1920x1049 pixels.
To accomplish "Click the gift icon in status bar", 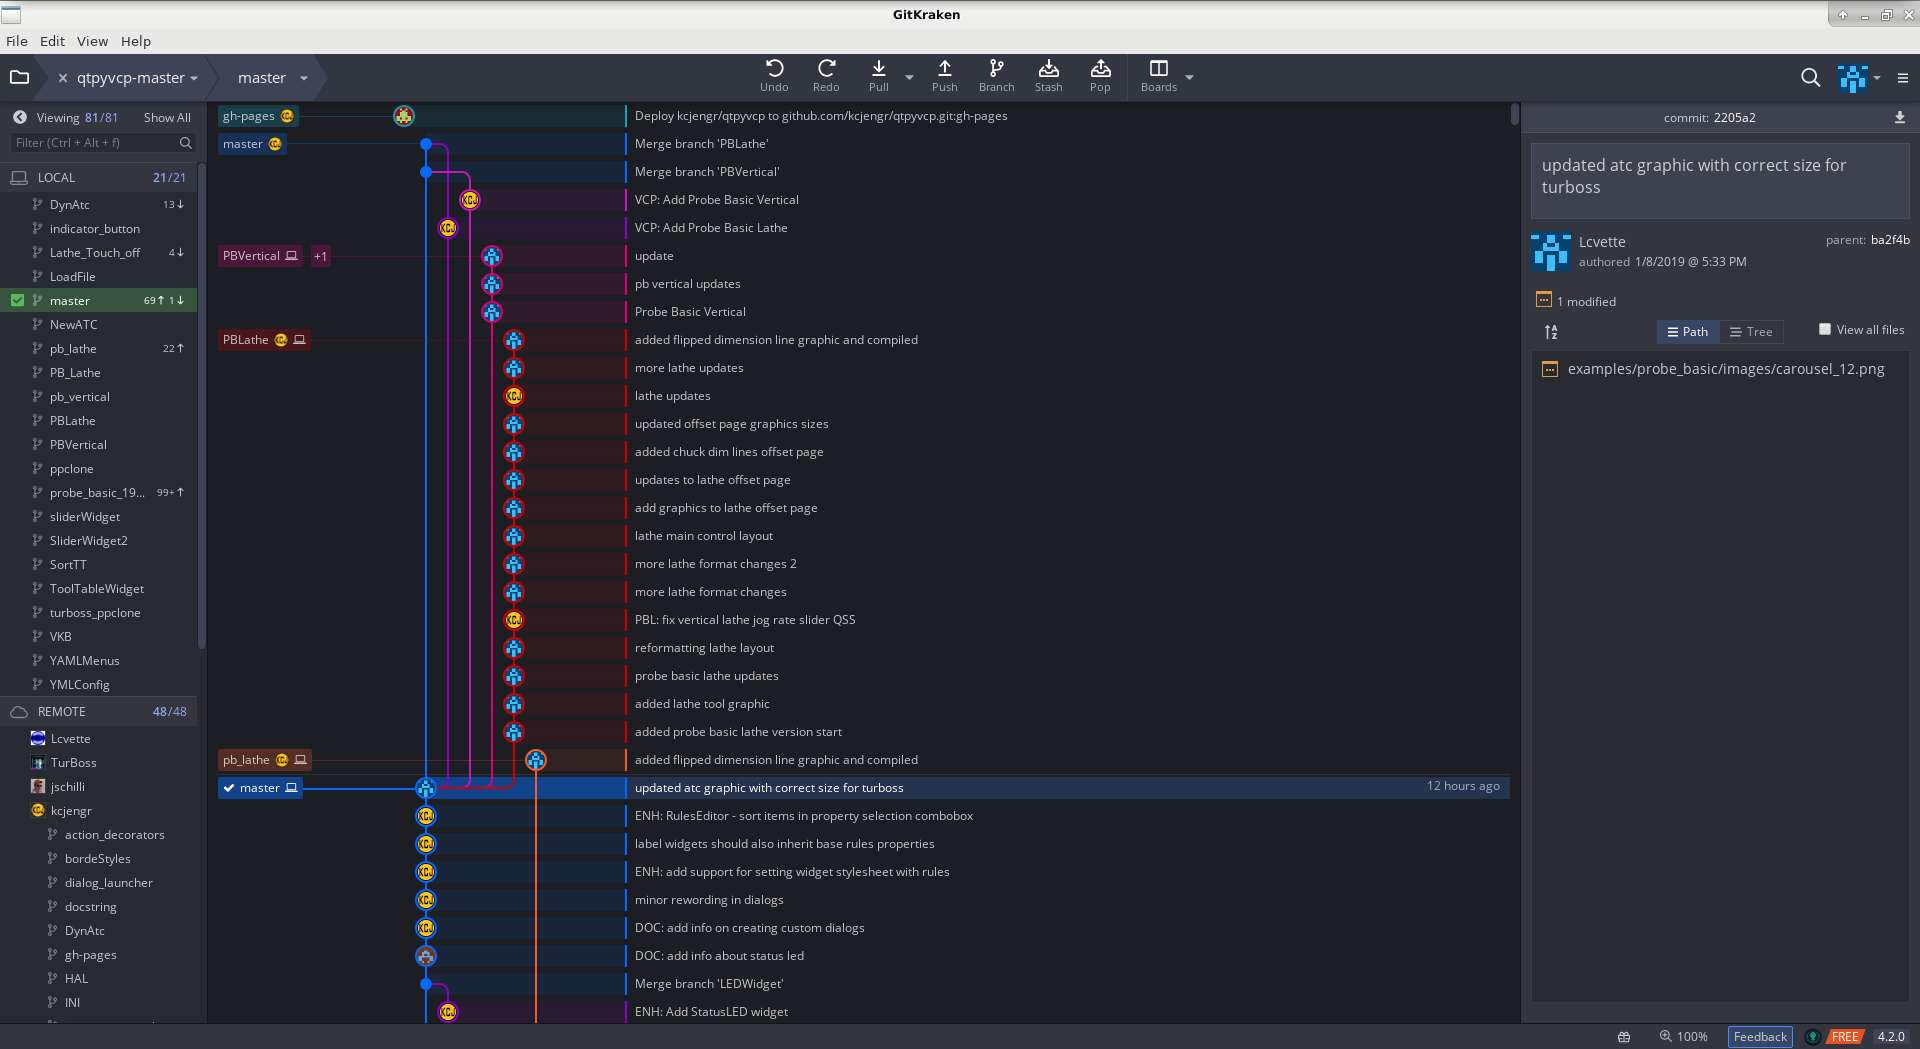I will coord(1624,1036).
